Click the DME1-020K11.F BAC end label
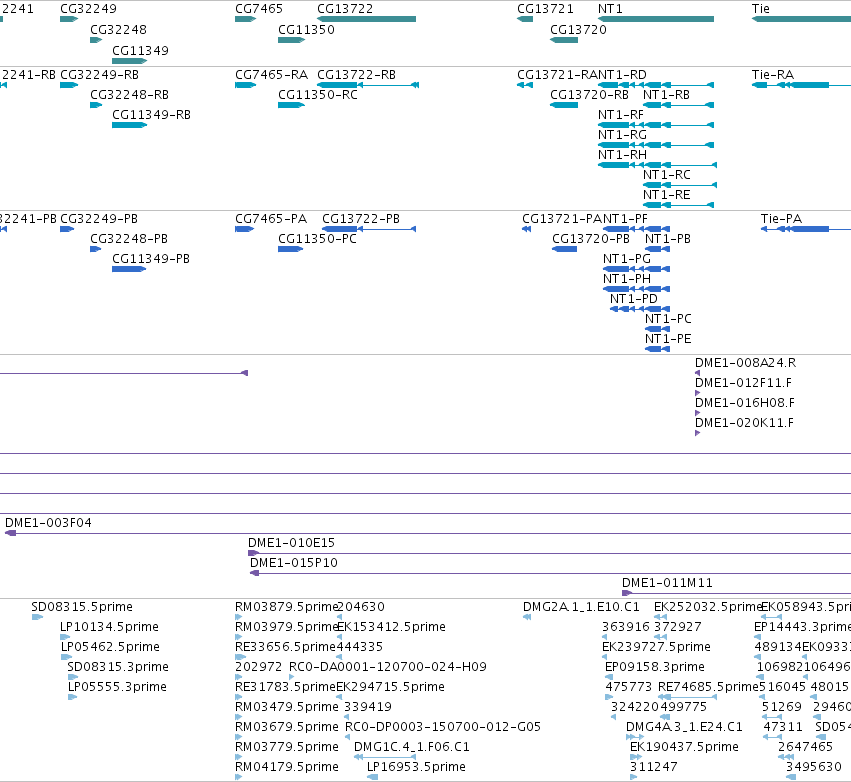The height and width of the screenshot is (782, 851). (x=744, y=423)
